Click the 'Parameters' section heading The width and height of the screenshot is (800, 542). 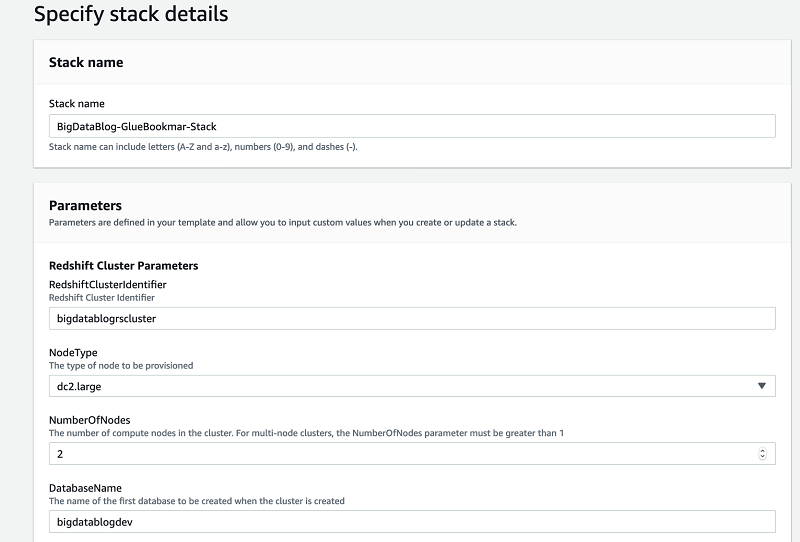(x=85, y=206)
